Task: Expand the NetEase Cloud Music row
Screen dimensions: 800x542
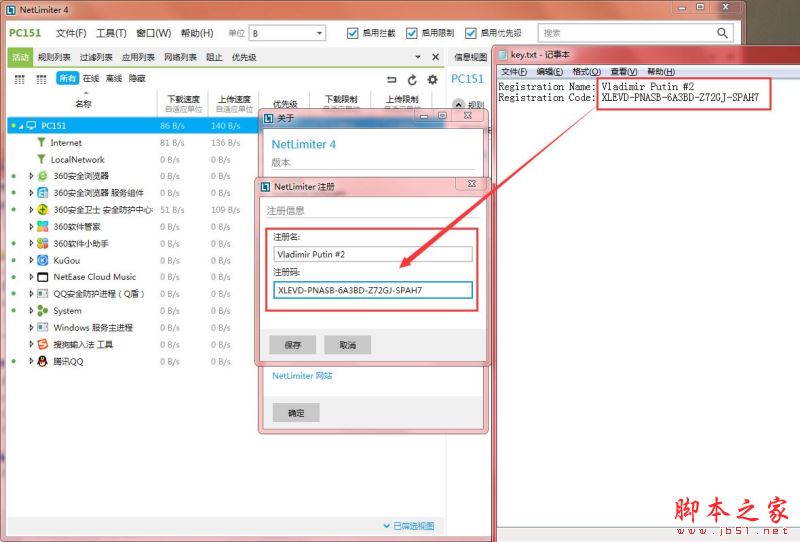Action: tap(31, 277)
